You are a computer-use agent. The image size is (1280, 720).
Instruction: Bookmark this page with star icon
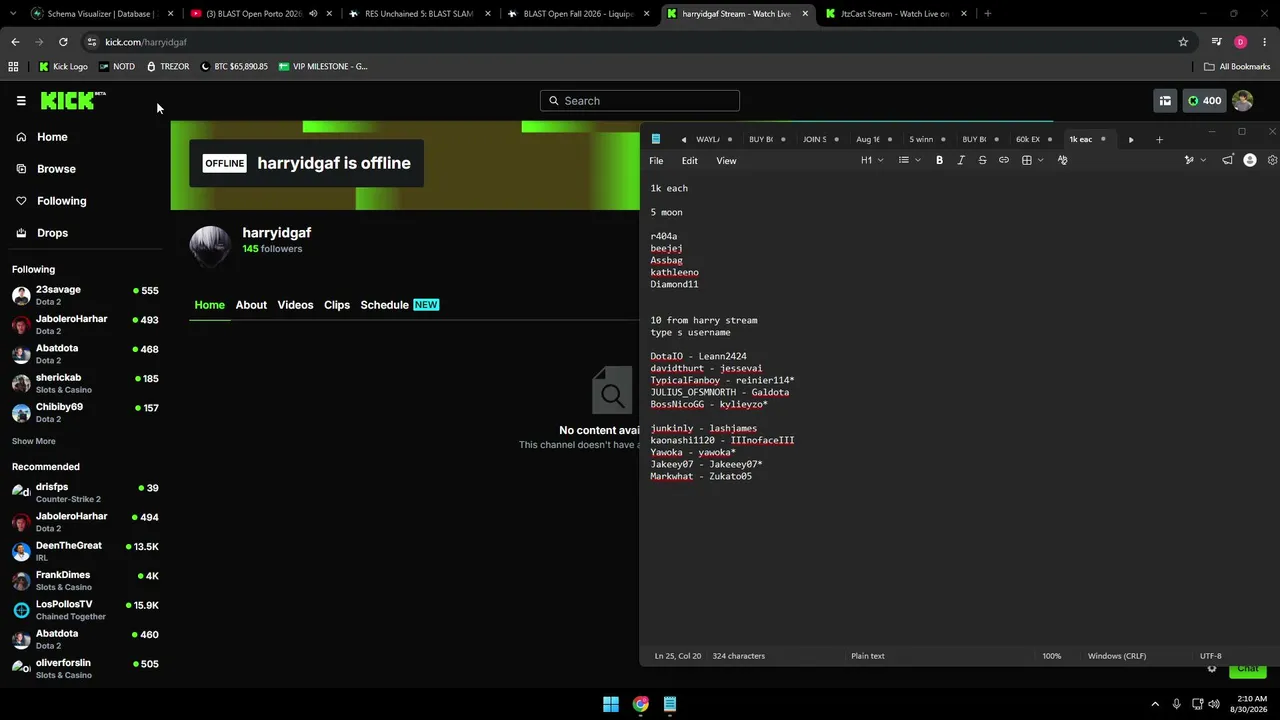(1183, 42)
